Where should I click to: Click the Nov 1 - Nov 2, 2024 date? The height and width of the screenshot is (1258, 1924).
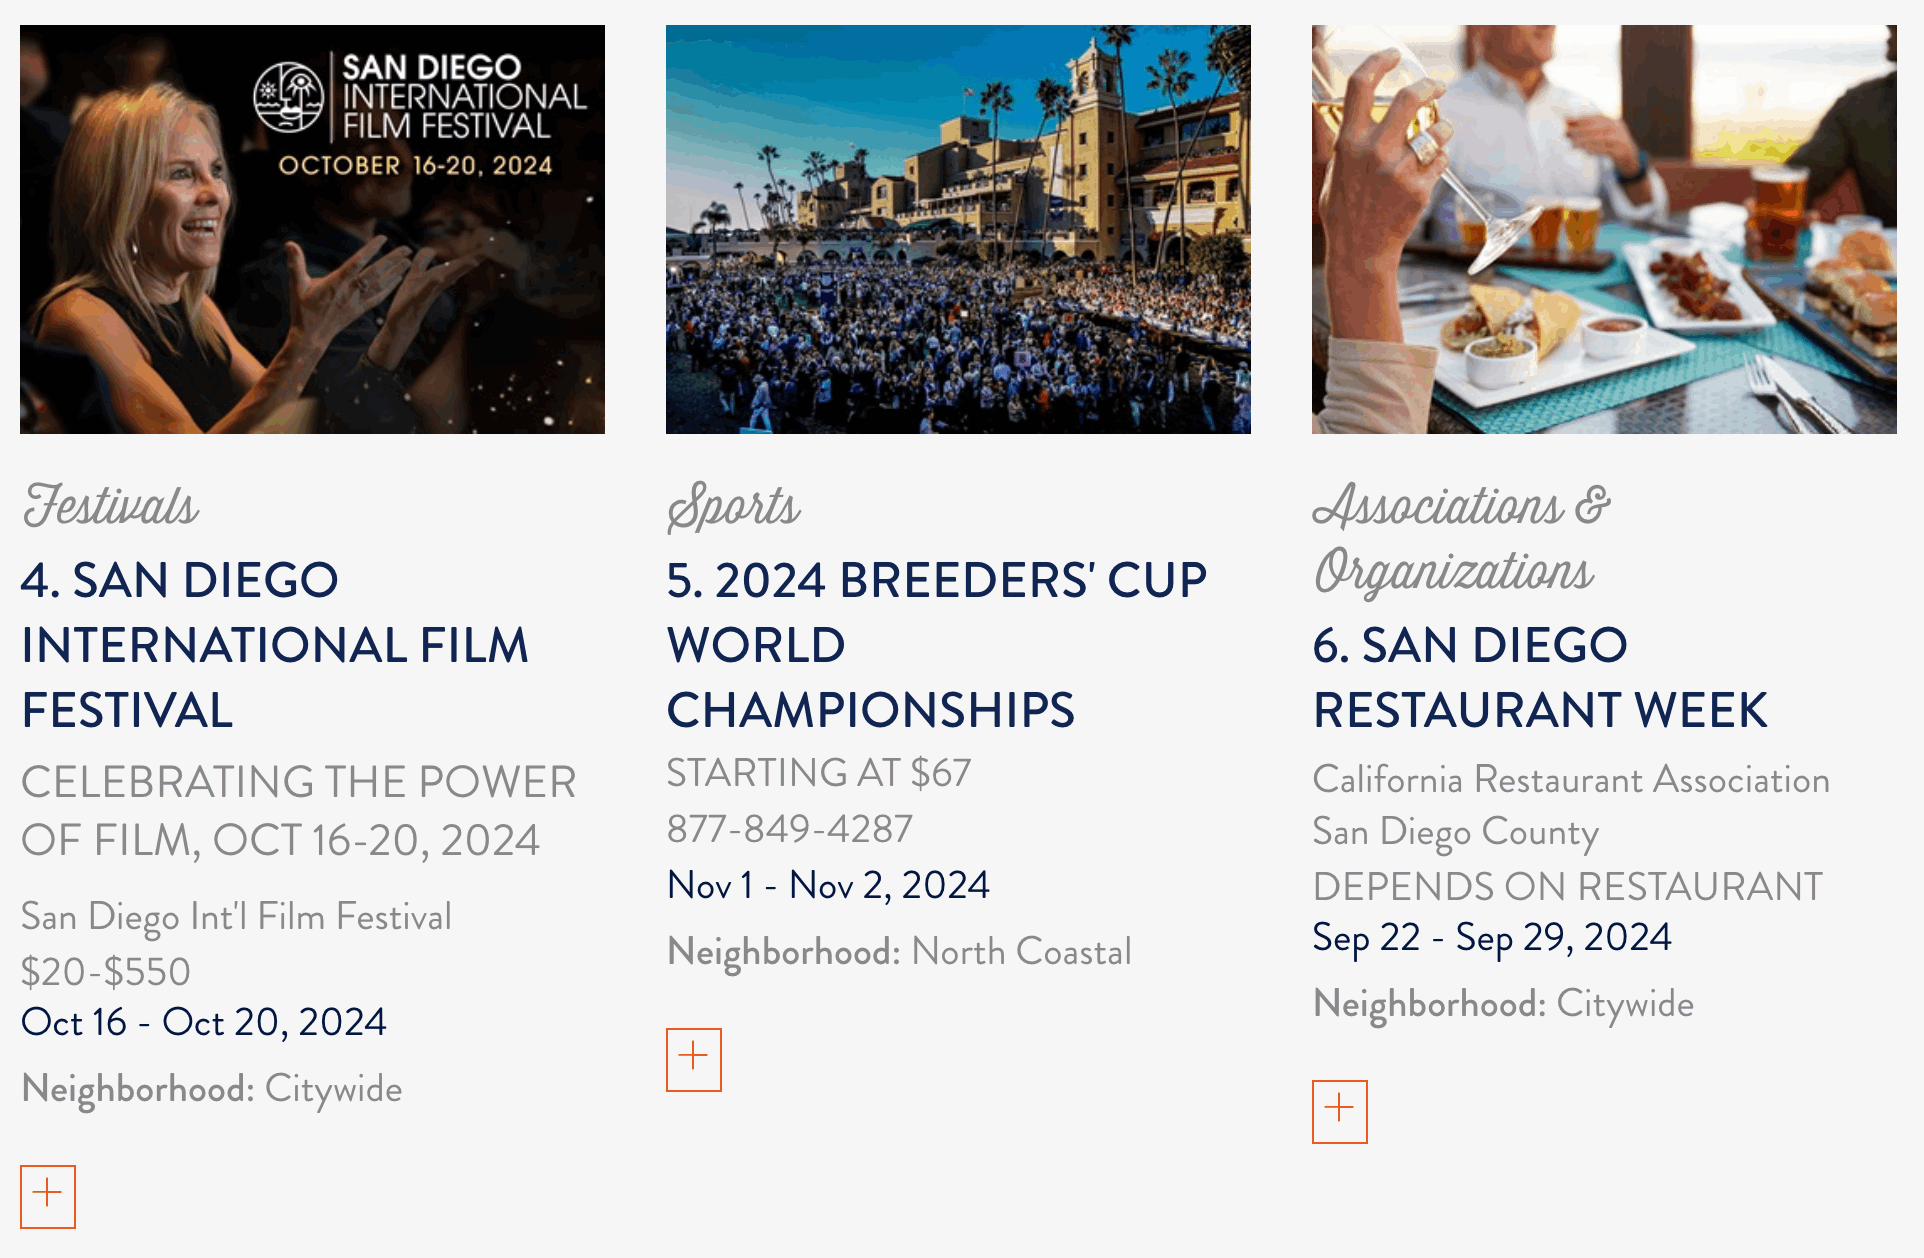828,885
